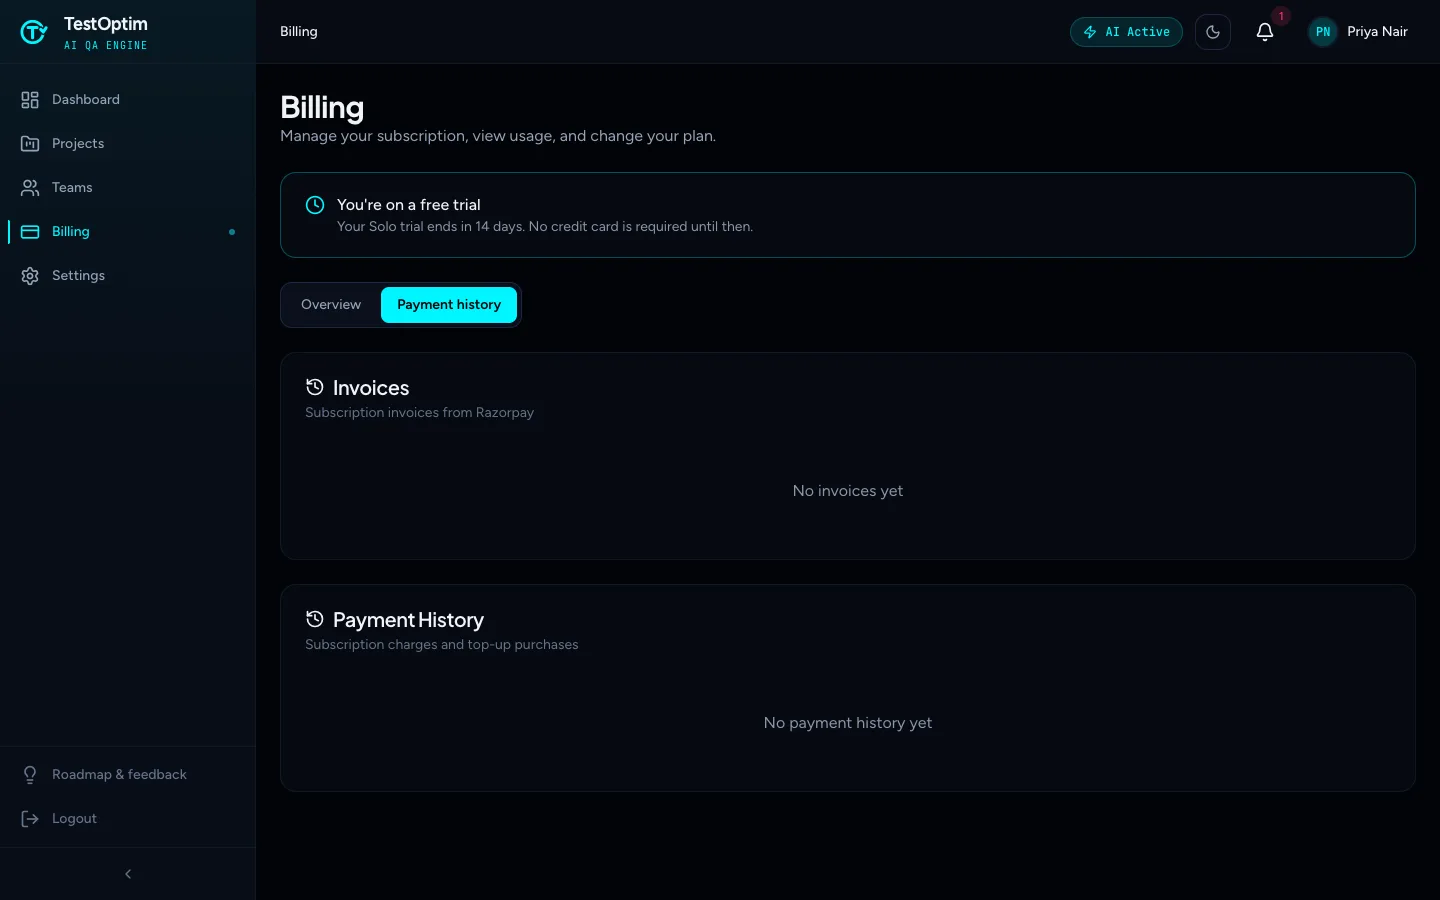
Task: Click the Dashboard sidebar label
Action: 86,100
